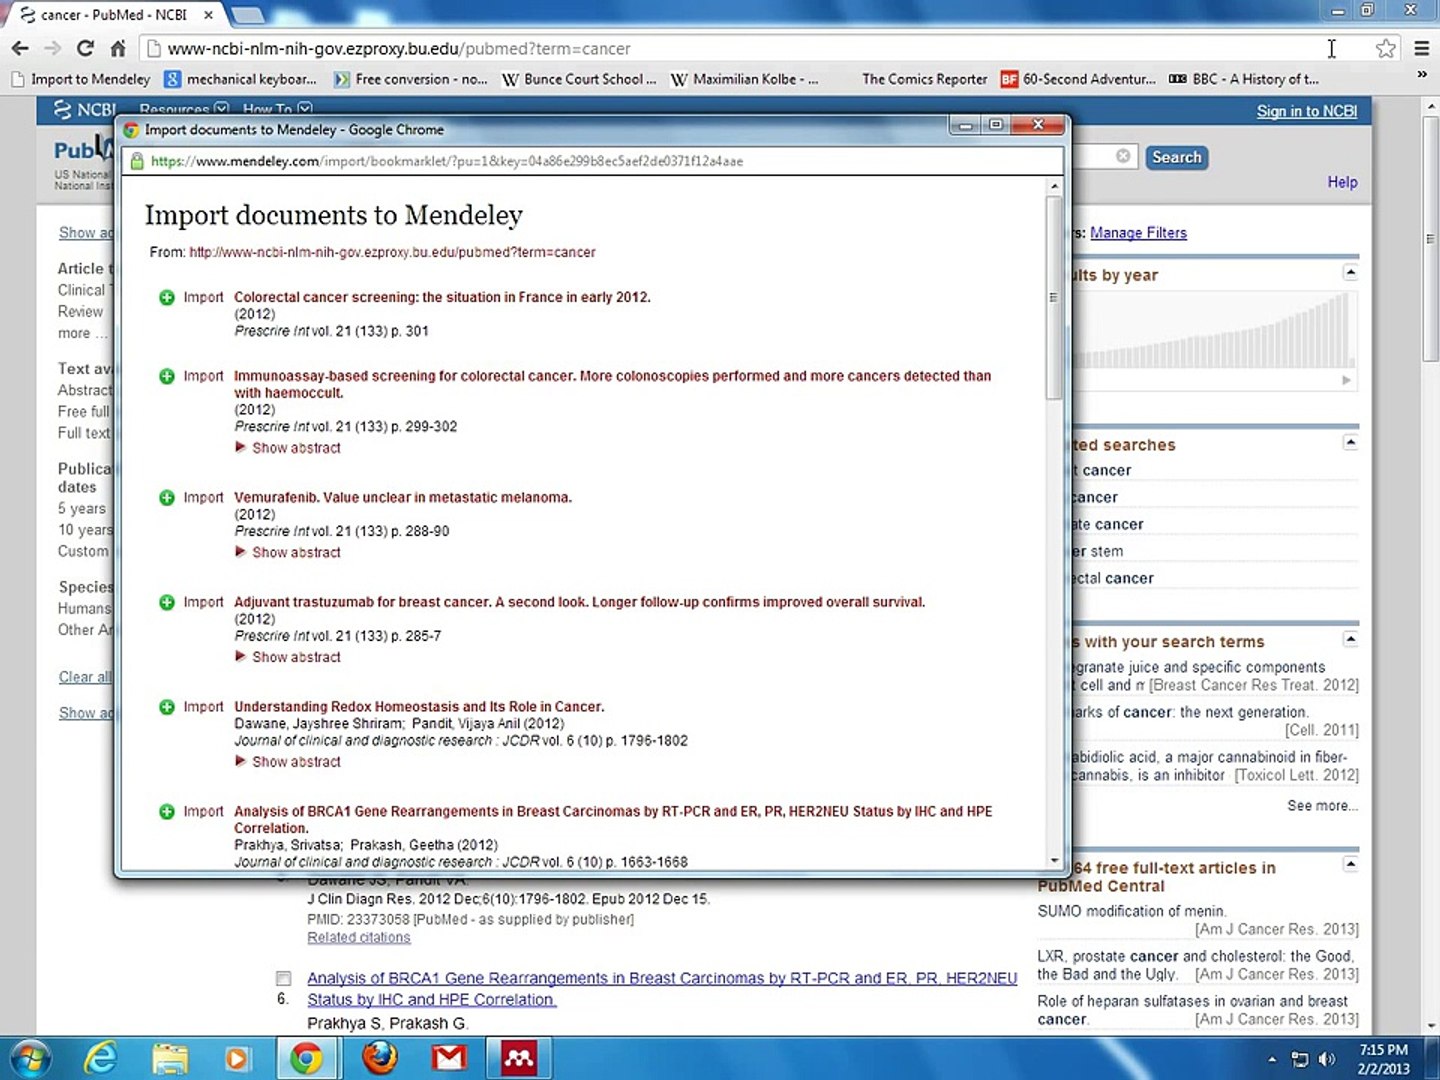Show hidden system tray icons arrow
Screen dimensions: 1440x1080
coord(1272,1059)
